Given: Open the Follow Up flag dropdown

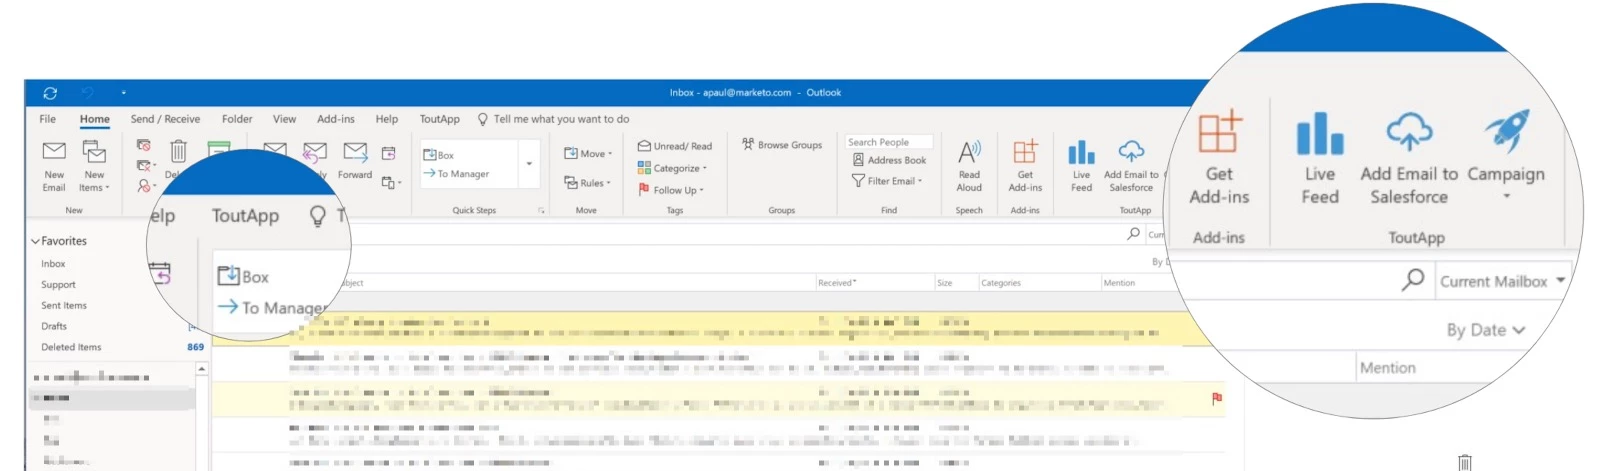Looking at the screenshot, I should click(x=671, y=190).
